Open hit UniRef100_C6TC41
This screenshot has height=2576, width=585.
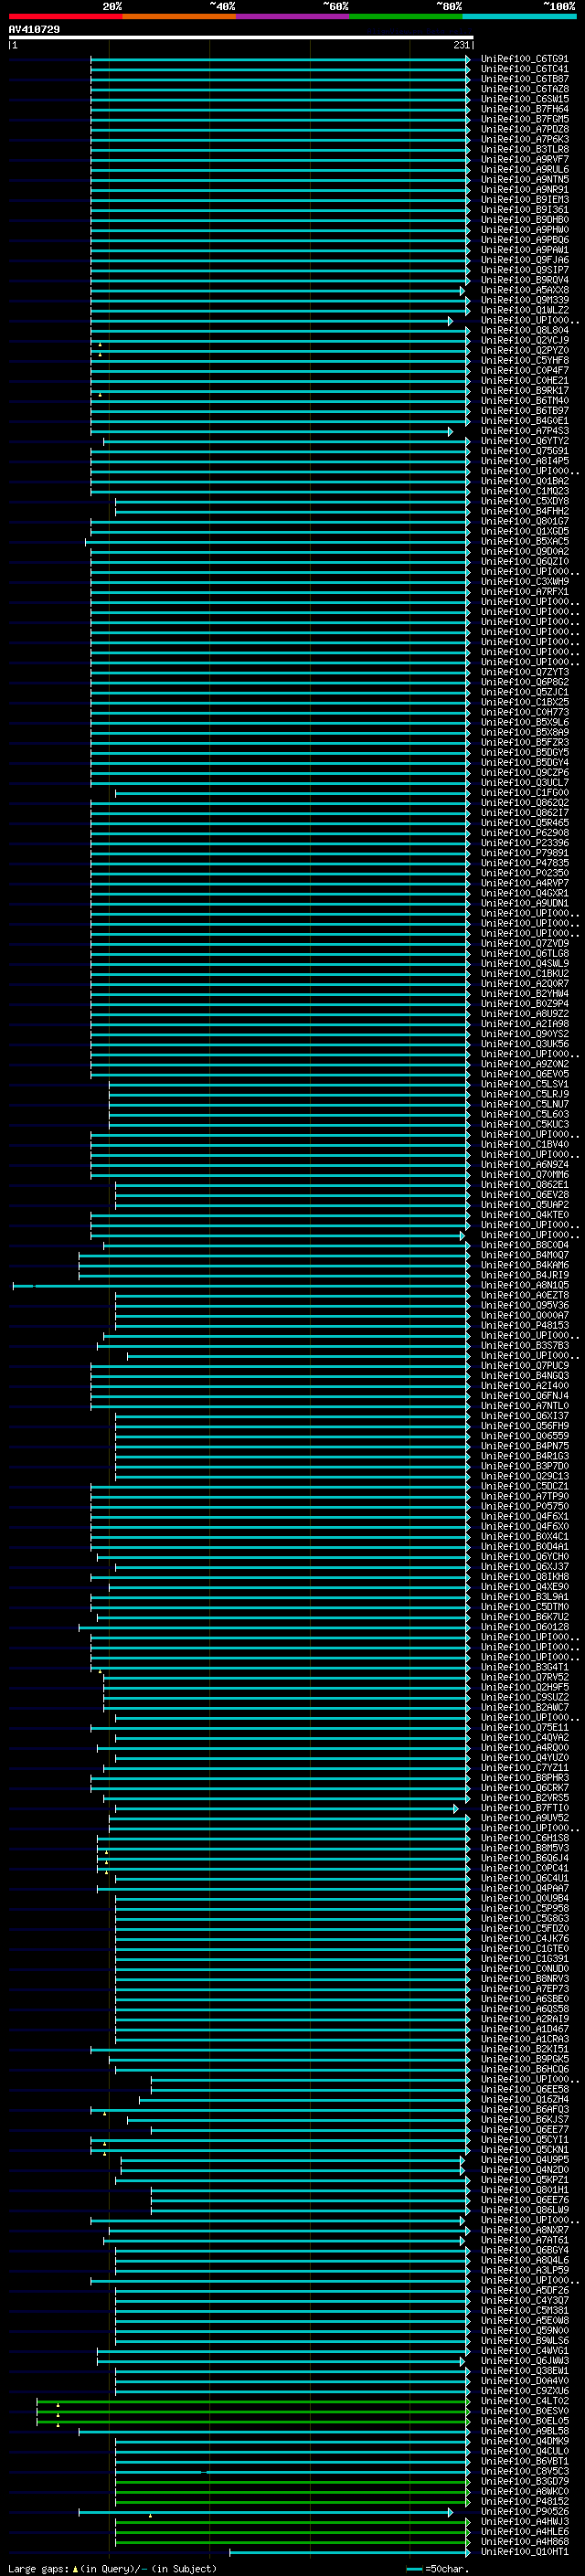[525, 69]
